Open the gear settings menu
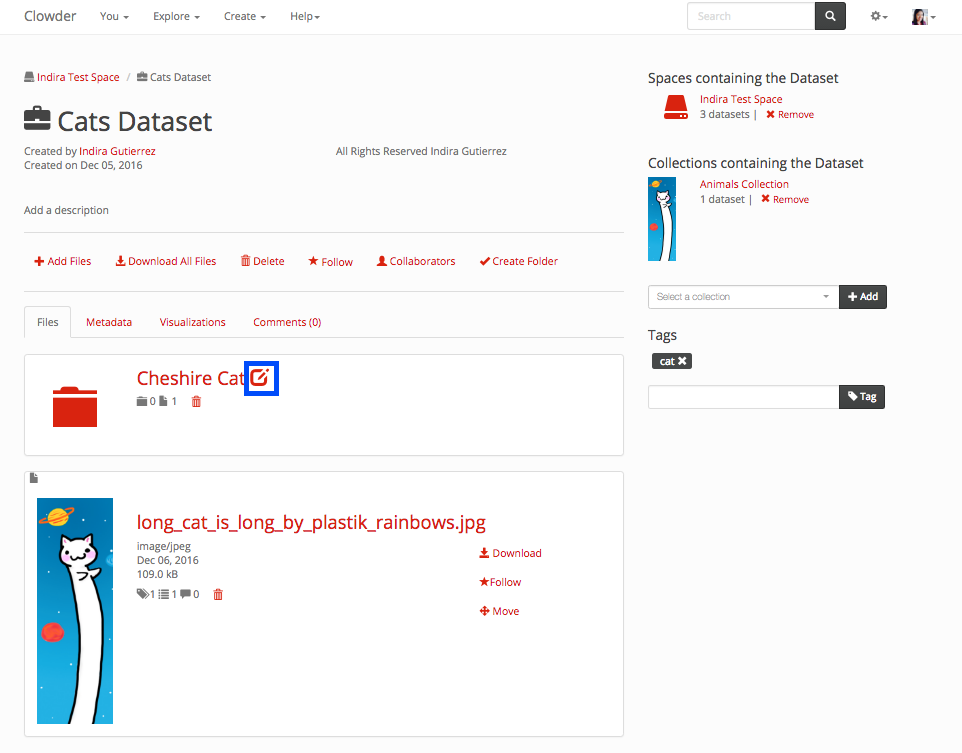Viewport: 962px width, 753px height. (878, 17)
